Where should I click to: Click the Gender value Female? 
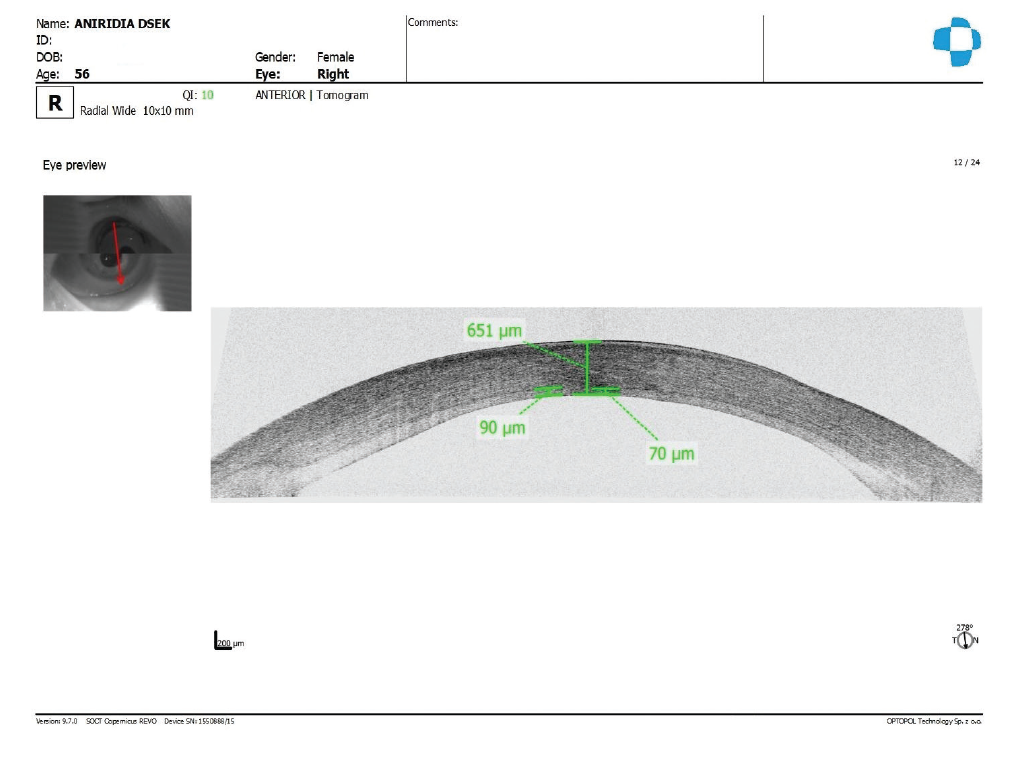(335, 57)
